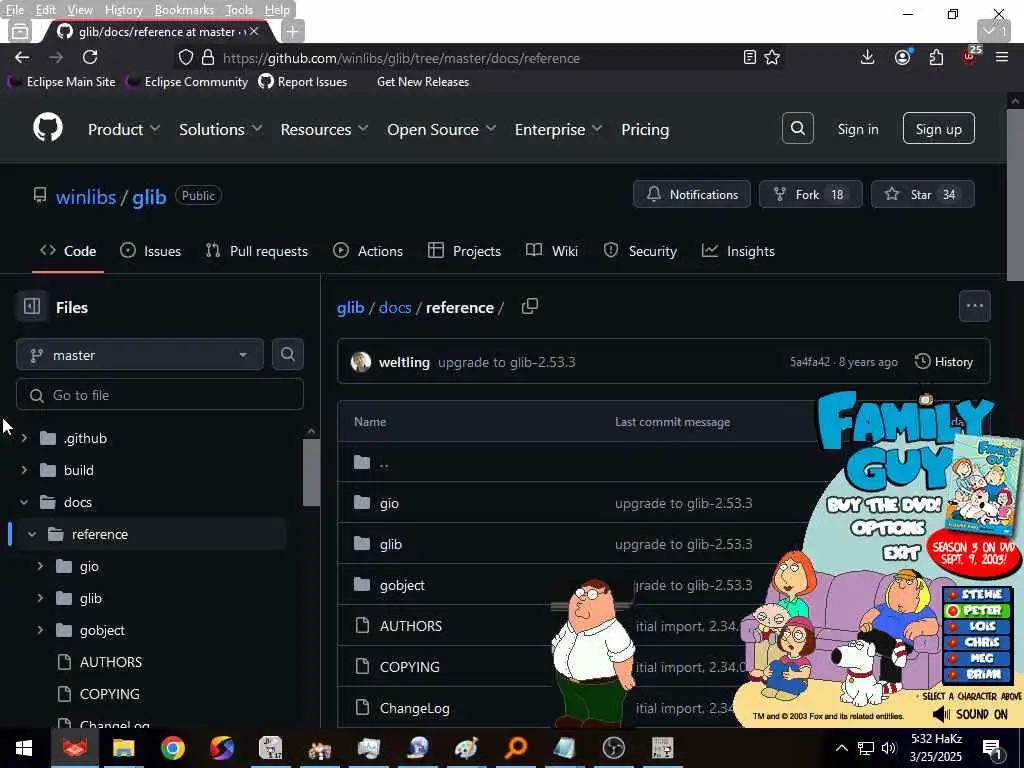The image size is (1024, 768).
Task: Switch to Pull requests tab
Action: click(x=257, y=251)
